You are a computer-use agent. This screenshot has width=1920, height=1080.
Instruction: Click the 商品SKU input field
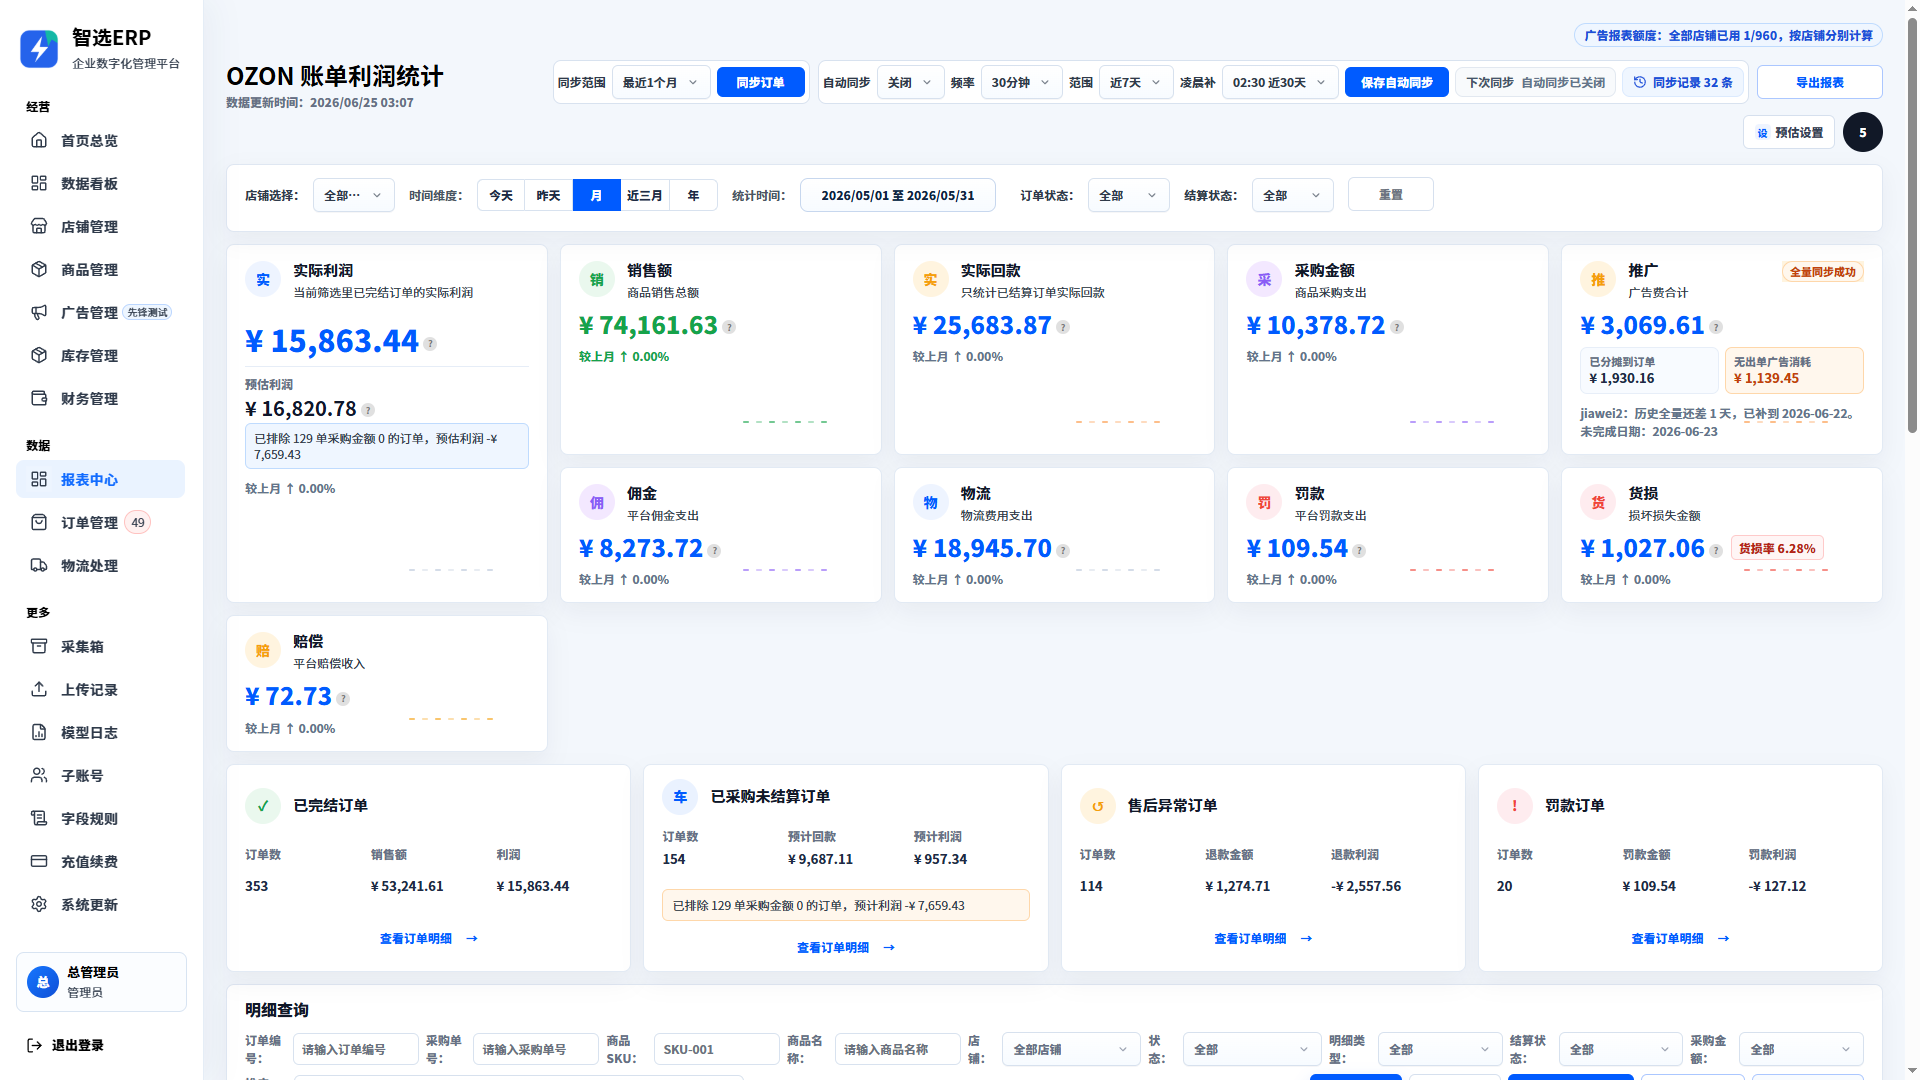[717, 1049]
